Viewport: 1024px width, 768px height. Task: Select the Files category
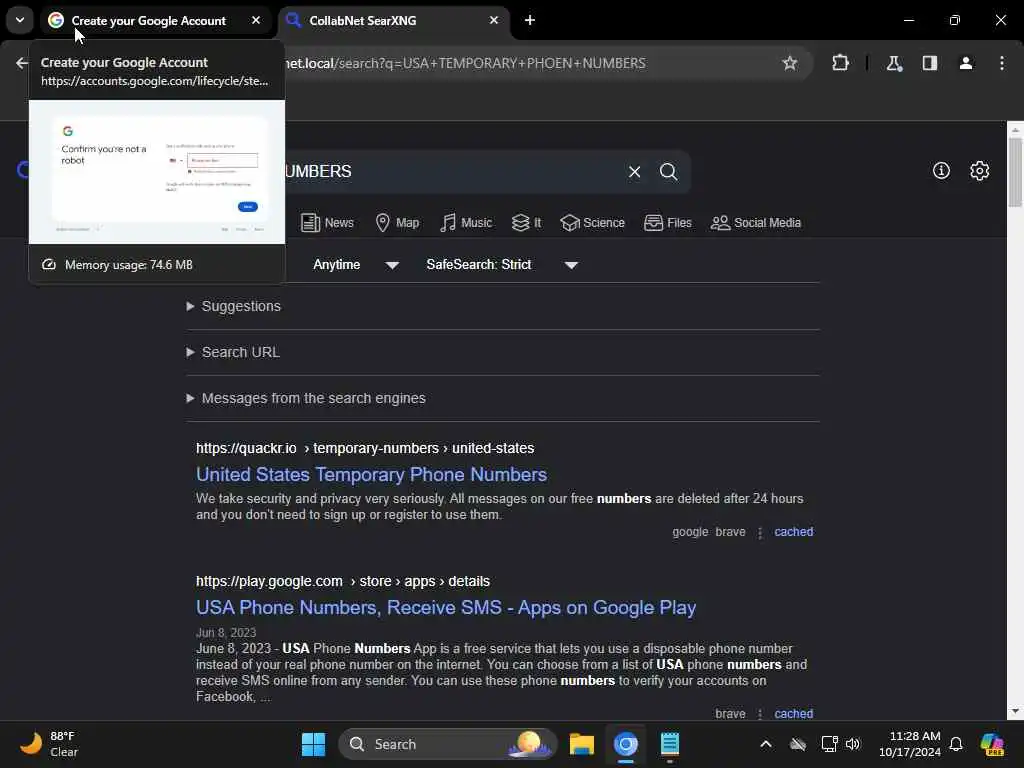point(667,223)
